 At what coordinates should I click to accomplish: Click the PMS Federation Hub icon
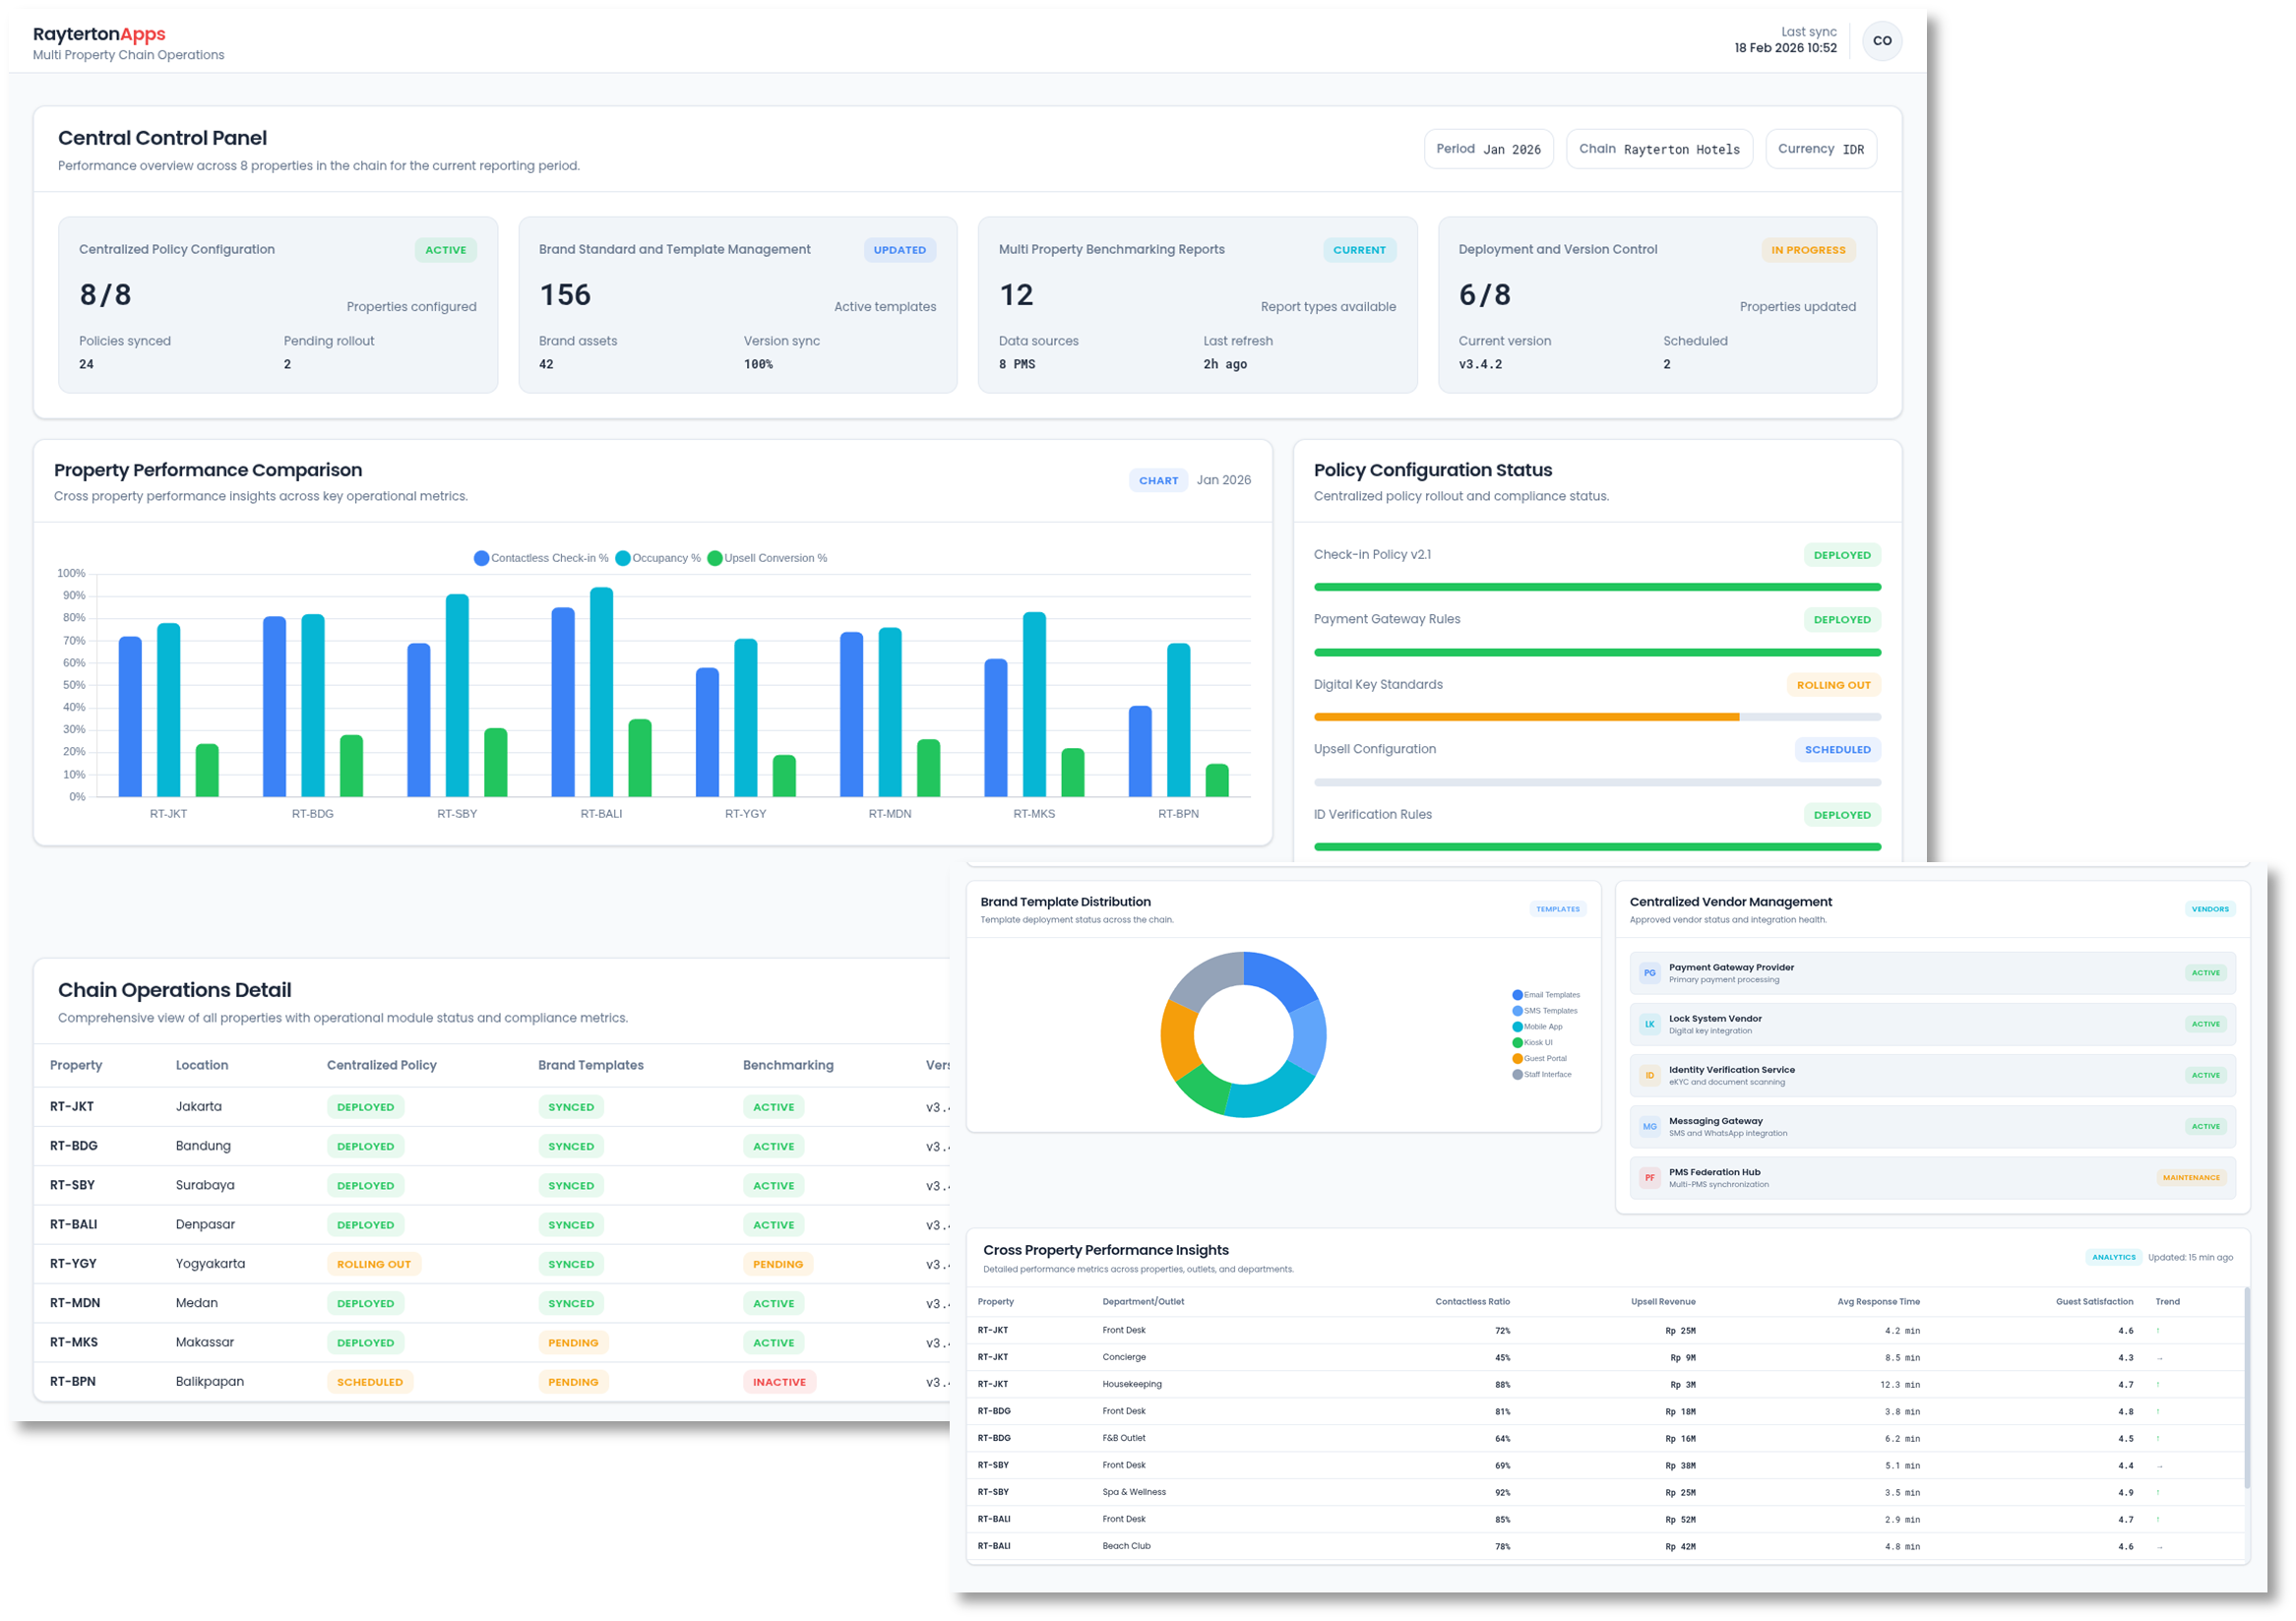(x=1649, y=1177)
